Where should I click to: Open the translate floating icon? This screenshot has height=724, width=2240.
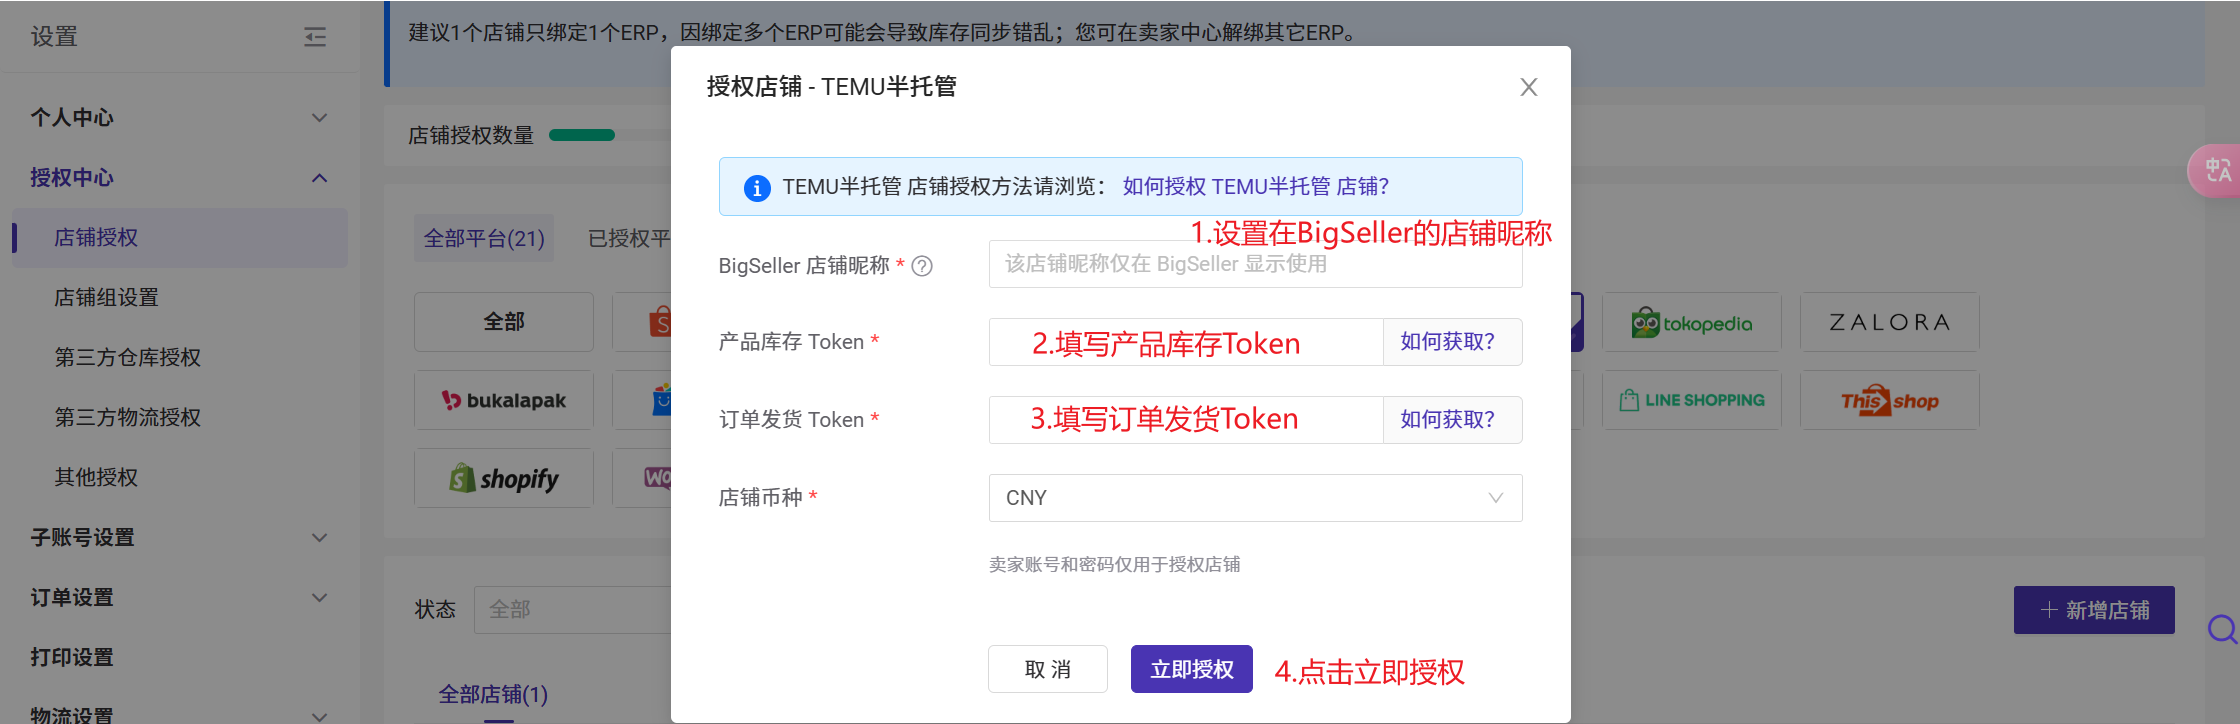coord(2216,170)
